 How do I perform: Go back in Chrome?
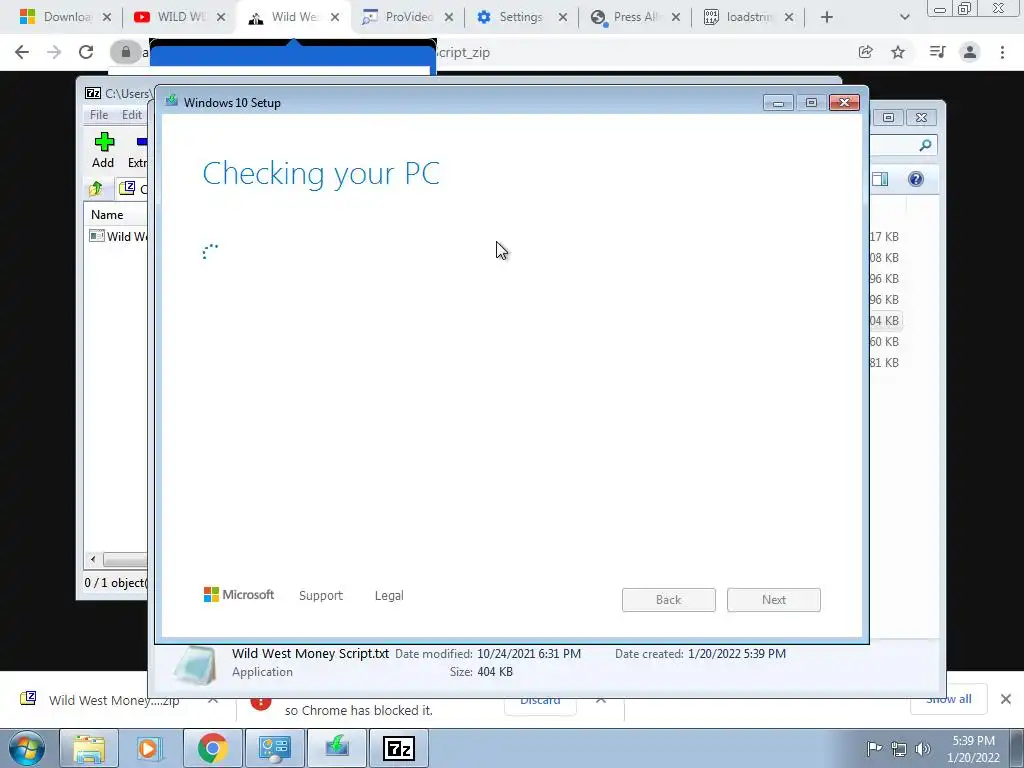point(22,52)
